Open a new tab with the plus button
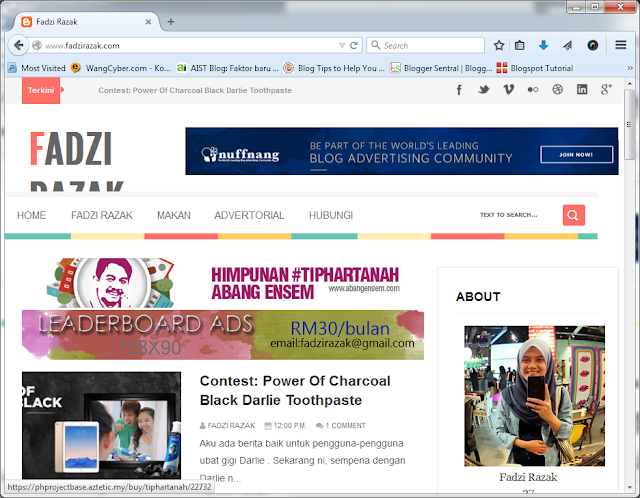The height and width of the screenshot is (498, 640). (171, 22)
